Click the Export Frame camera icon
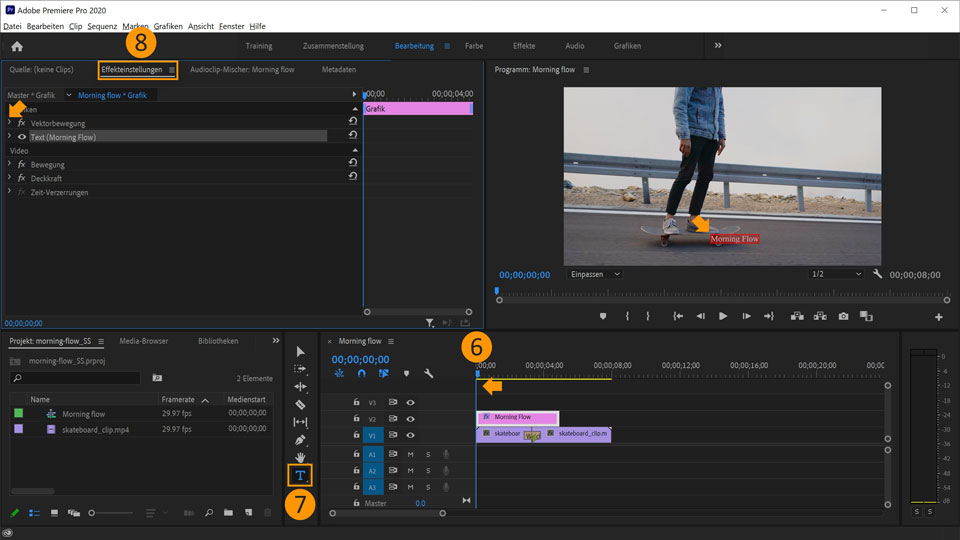960x540 pixels. coord(843,316)
